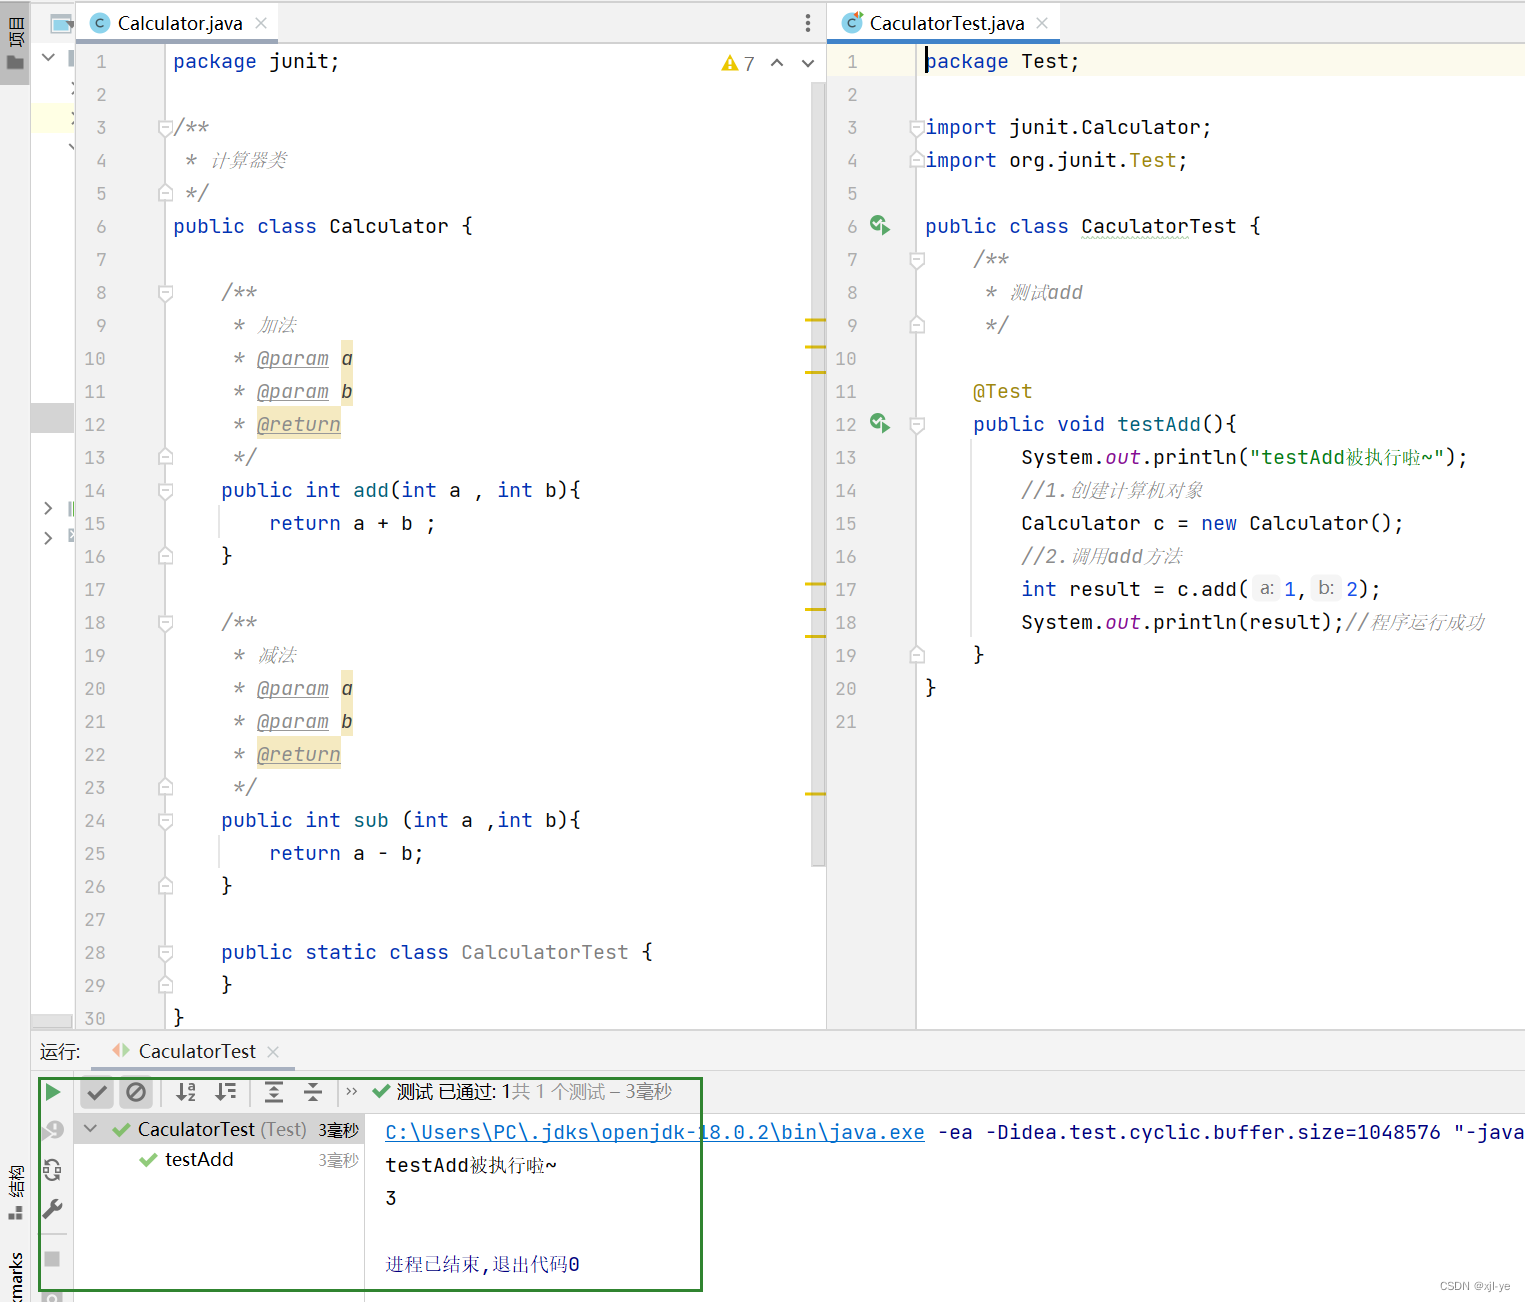Viewport: 1525px width, 1302px height.
Task: Close the CaculatorTest run tab
Action: point(273,1052)
